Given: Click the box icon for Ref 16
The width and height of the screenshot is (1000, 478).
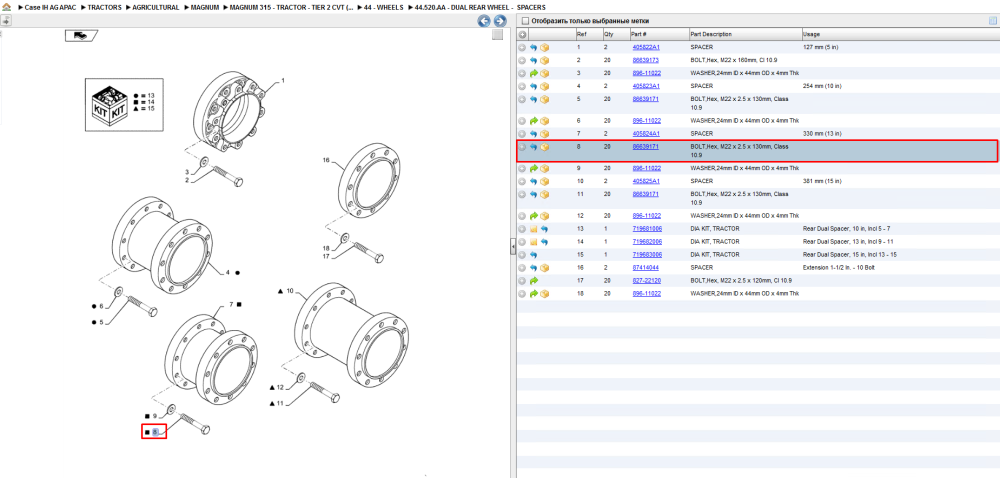Looking at the screenshot, I should pyautogui.click(x=545, y=268).
